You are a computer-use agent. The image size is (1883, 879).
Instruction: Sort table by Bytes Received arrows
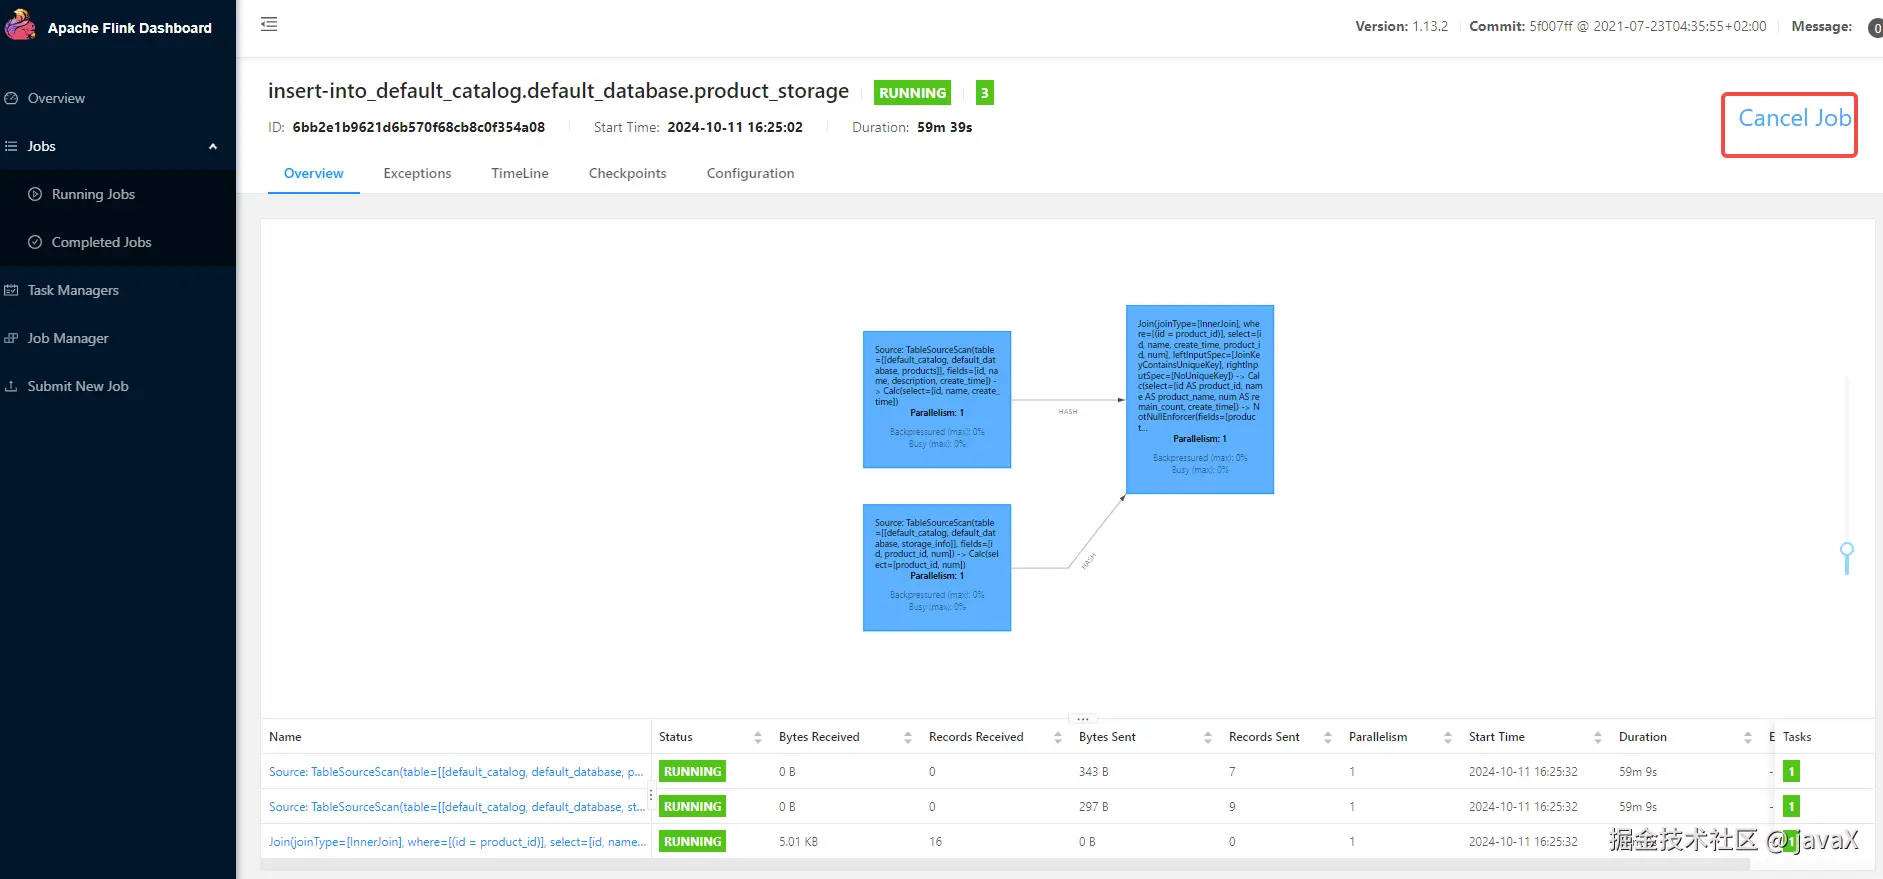click(x=908, y=737)
